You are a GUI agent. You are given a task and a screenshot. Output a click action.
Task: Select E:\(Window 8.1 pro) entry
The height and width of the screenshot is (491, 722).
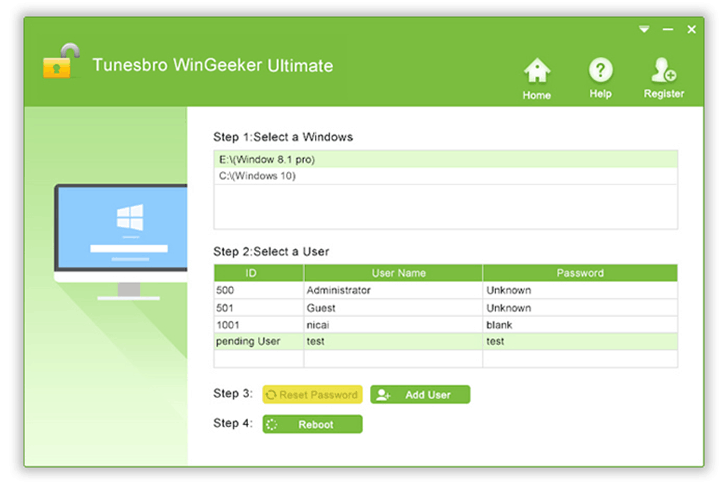coord(445,159)
